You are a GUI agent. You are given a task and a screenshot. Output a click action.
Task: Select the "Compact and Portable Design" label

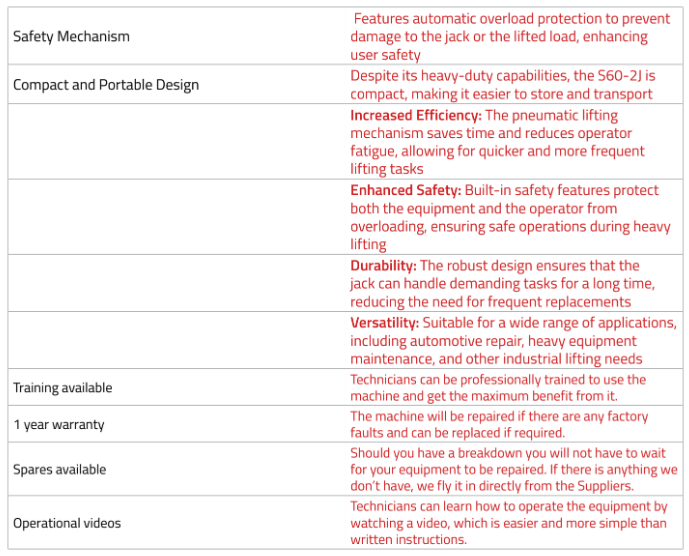click(106, 85)
